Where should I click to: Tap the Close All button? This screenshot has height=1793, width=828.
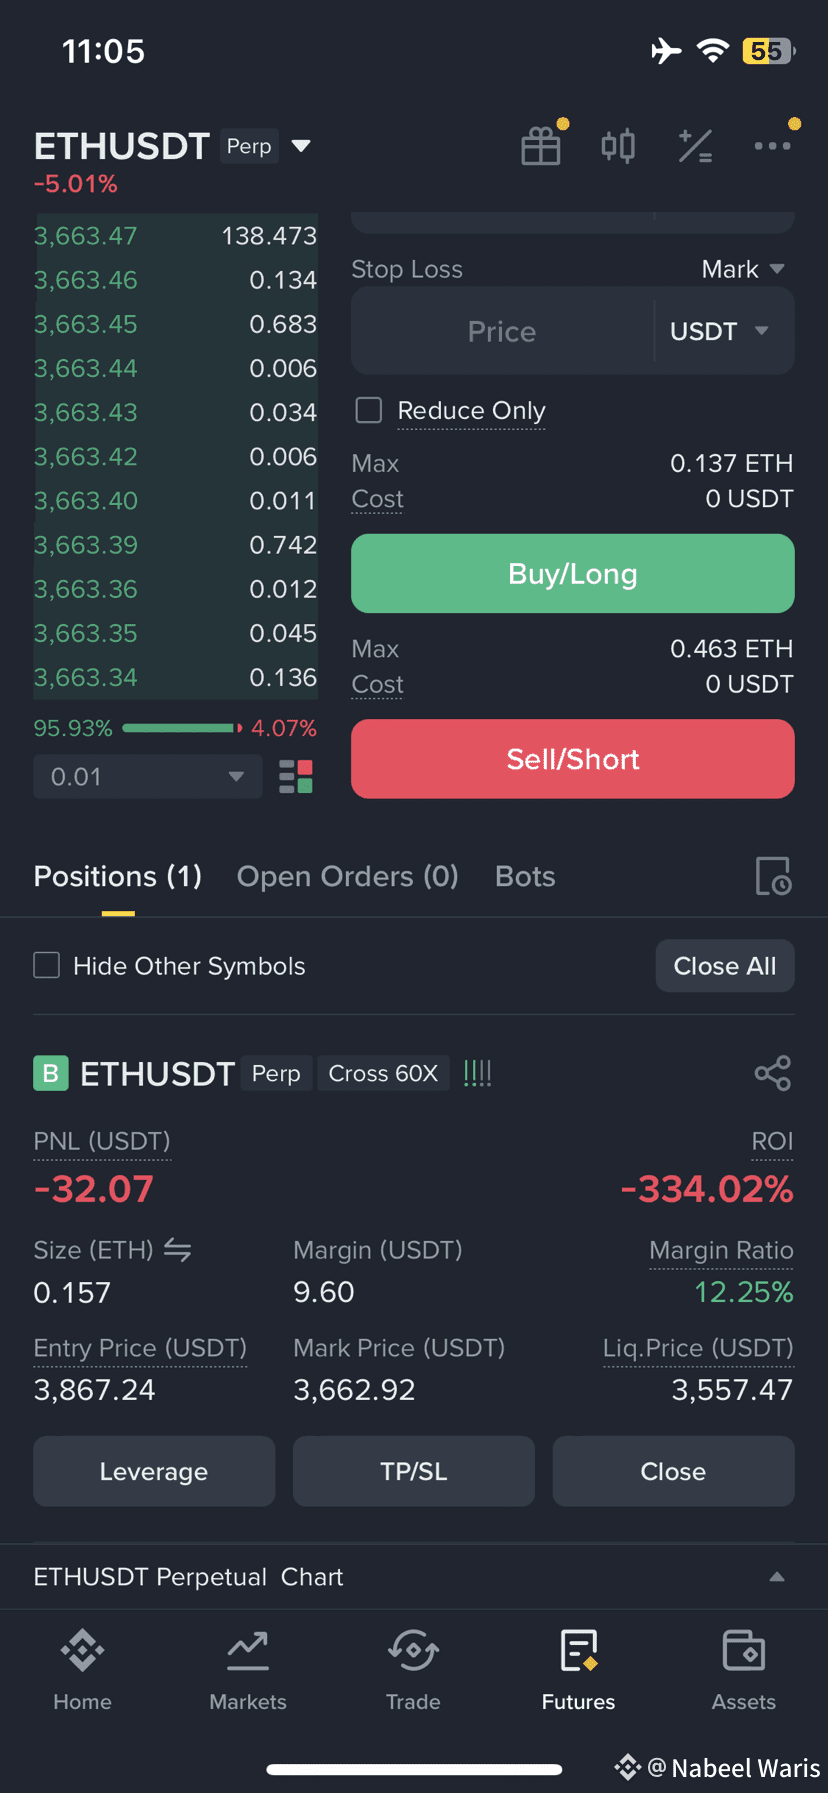pos(725,966)
